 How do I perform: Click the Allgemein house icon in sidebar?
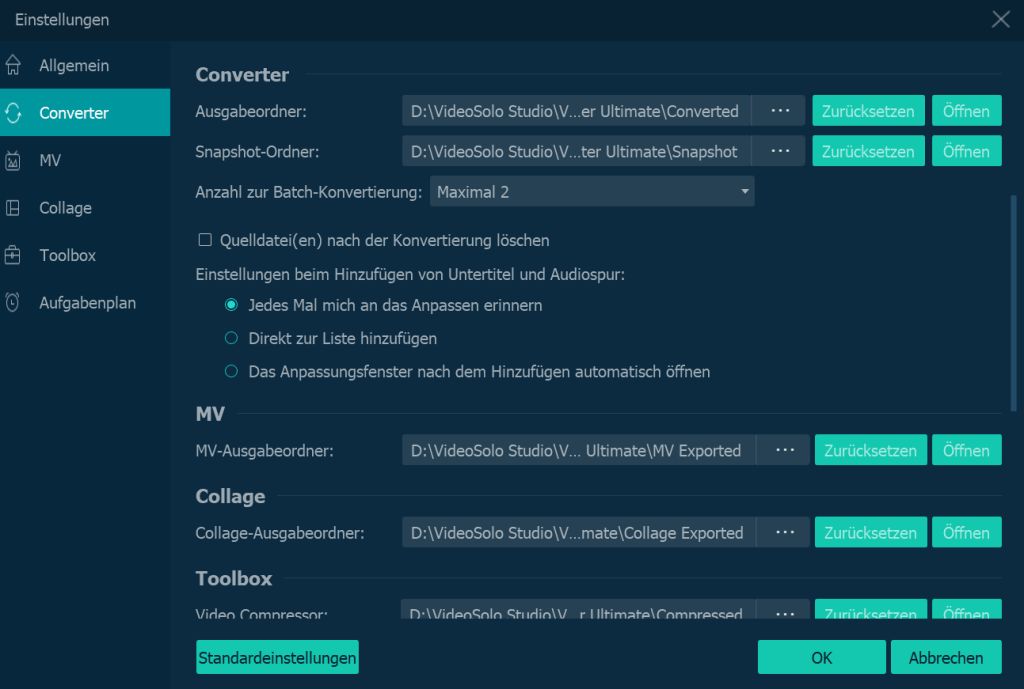click(x=13, y=66)
